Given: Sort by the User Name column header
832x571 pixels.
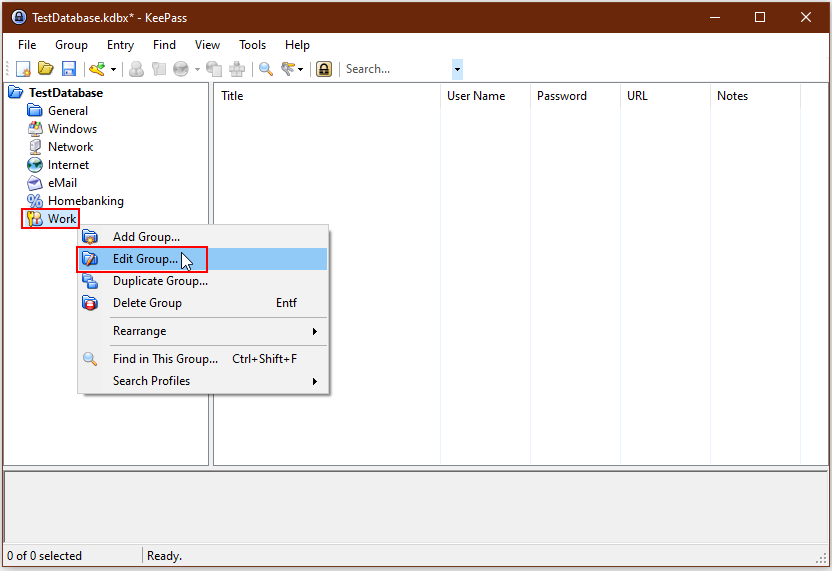Looking at the screenshot, I should [x=486, y=96].
